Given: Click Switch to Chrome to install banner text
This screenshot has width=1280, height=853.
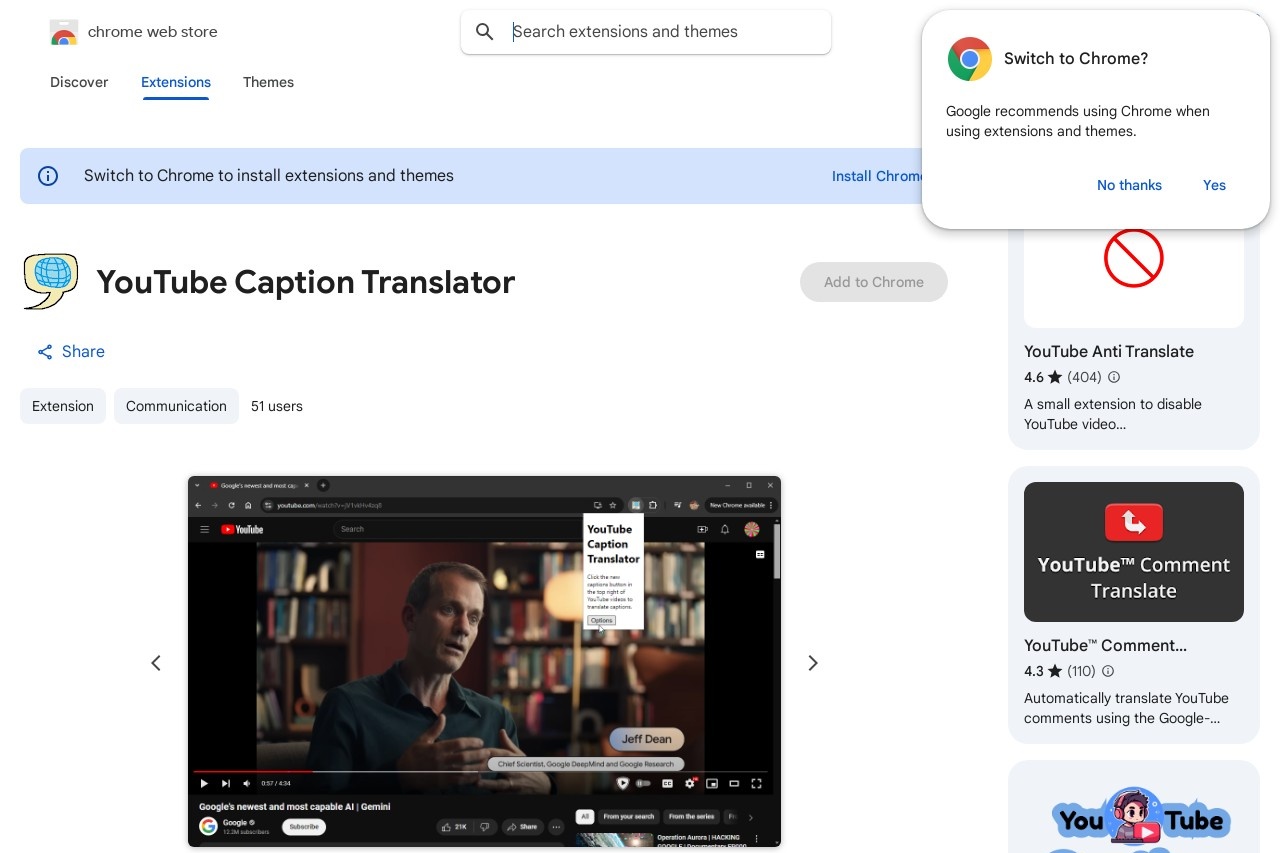Looking at the screenshot, I should click(x=269, y=176).
